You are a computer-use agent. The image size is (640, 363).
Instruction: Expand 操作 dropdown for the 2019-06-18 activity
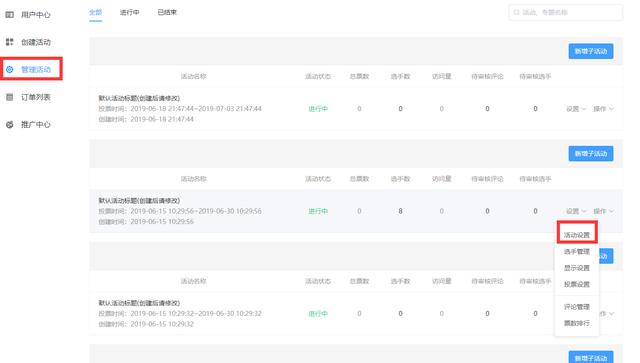click(x=604, y=109)
